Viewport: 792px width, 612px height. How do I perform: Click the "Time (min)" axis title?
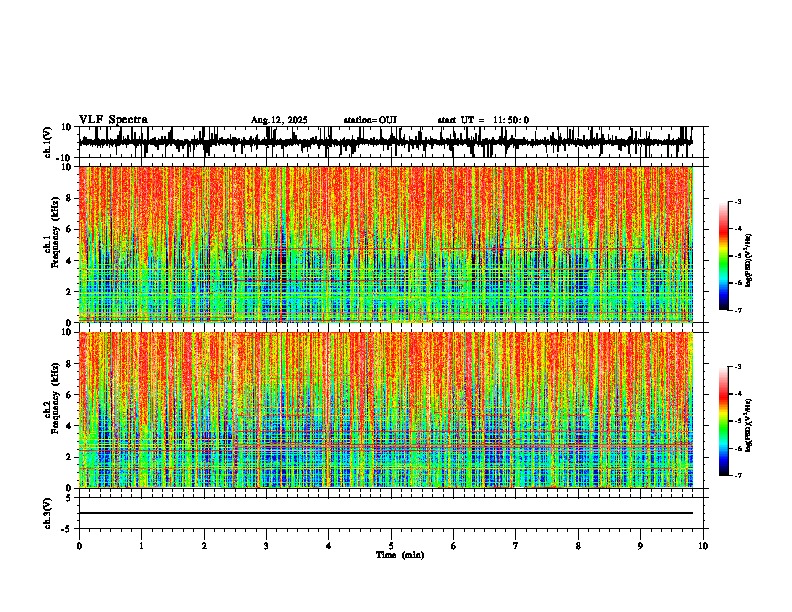pyautogui.click(x=400, y=555)
